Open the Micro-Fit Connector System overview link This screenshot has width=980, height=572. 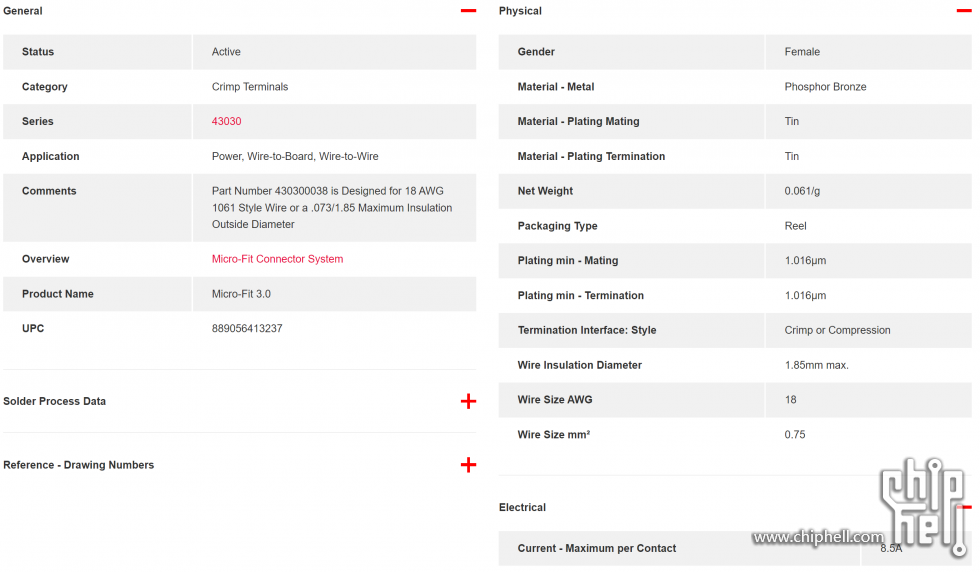coord(277,259)
